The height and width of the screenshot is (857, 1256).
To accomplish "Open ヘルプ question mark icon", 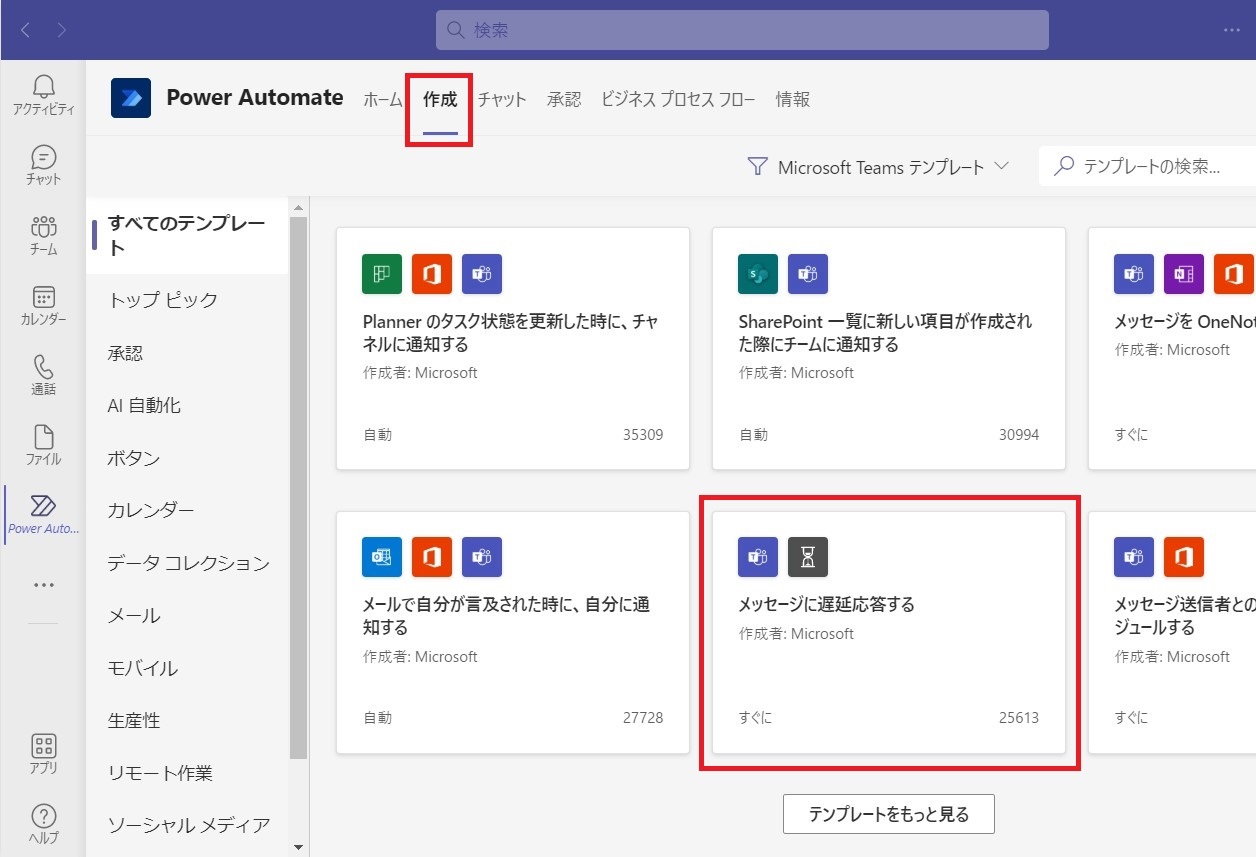I will (43, 824).
